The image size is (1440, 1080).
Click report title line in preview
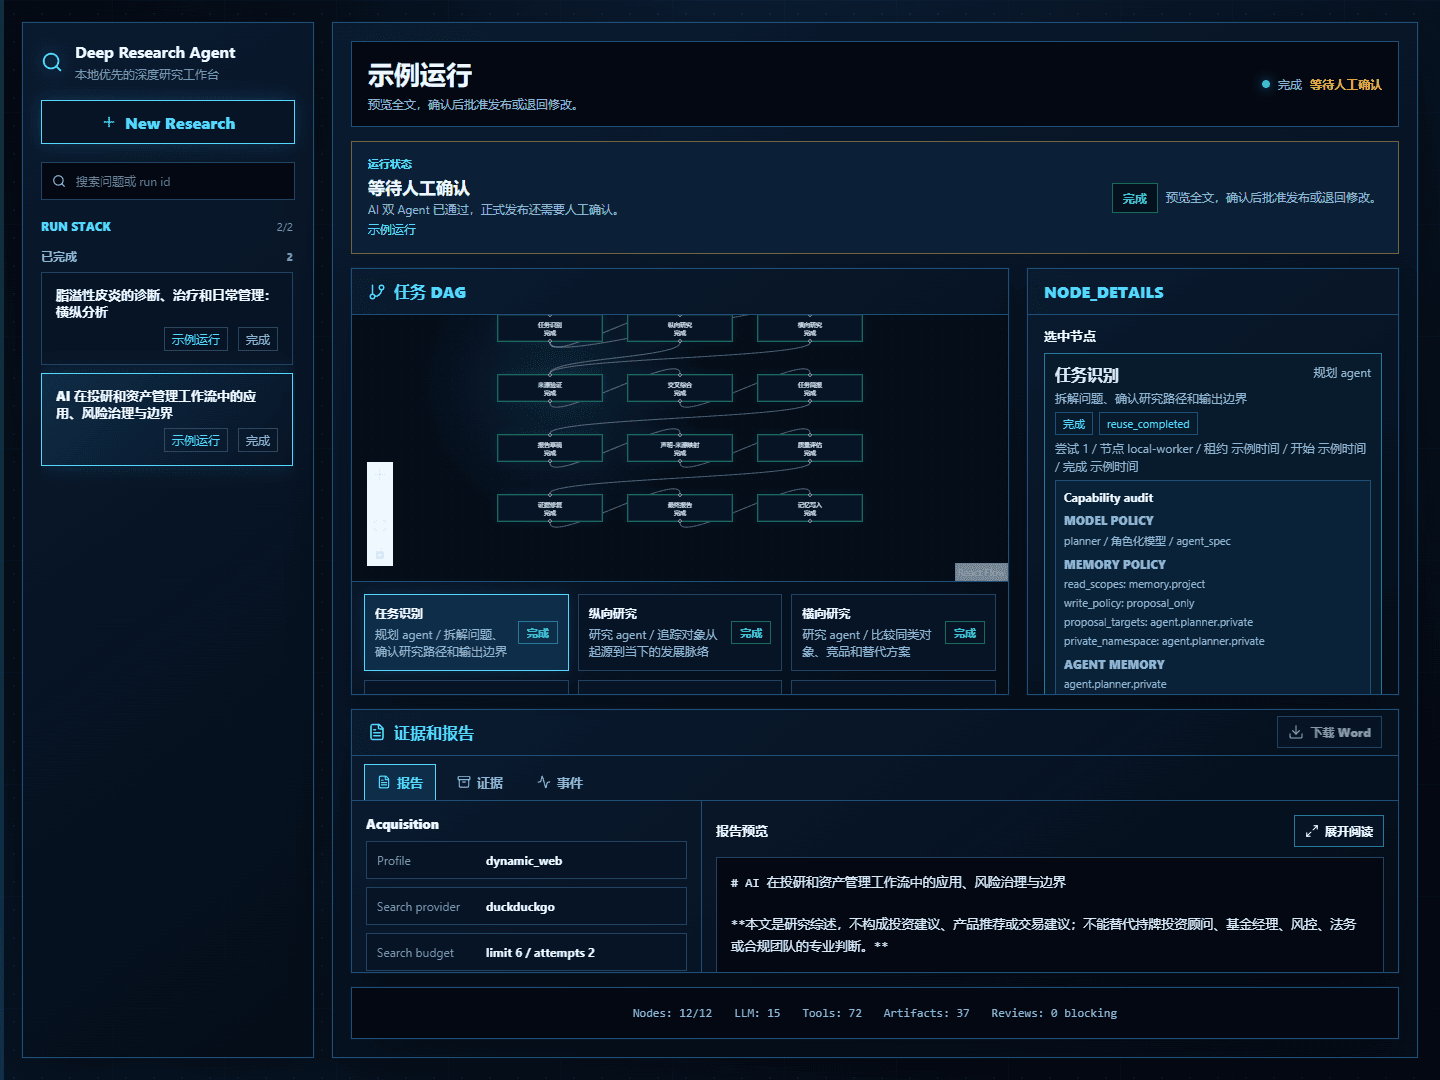898,882
